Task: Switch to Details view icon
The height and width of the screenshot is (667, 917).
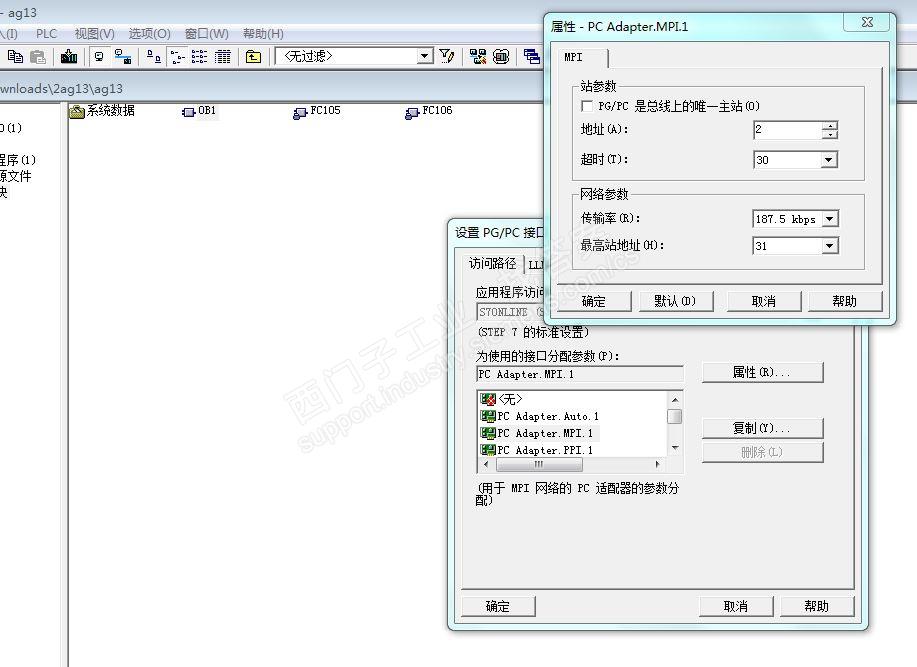Action: pyautogui.click(x=223, y=57)
